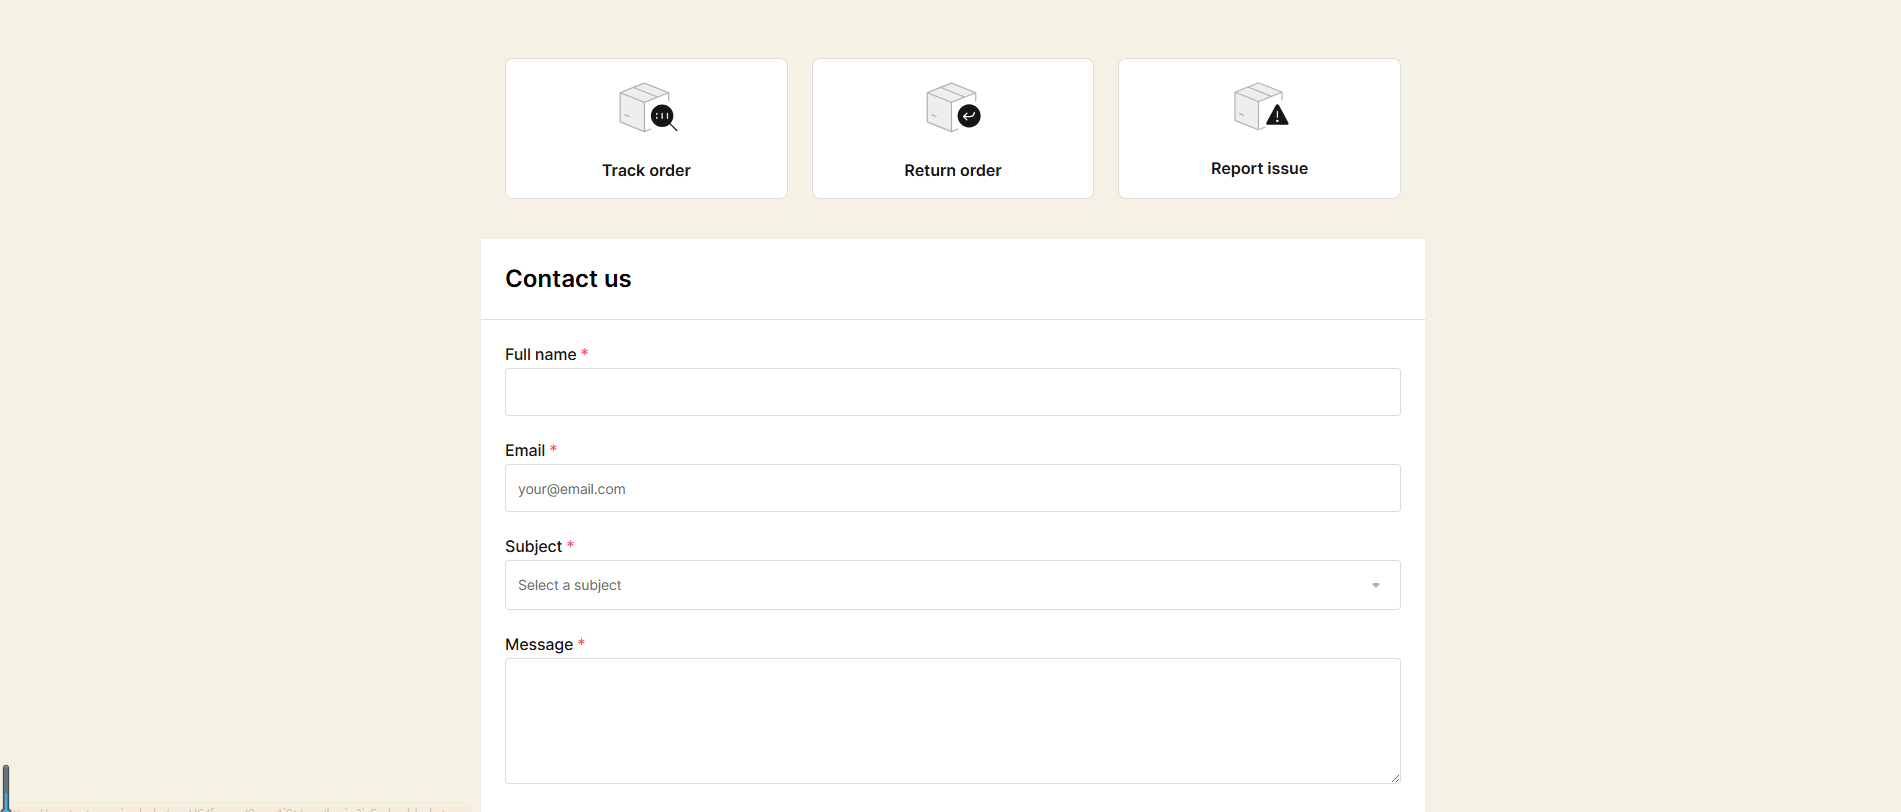The image size is (1901, 812).
Task: Open the Track order text link
Action: [646, 170]
